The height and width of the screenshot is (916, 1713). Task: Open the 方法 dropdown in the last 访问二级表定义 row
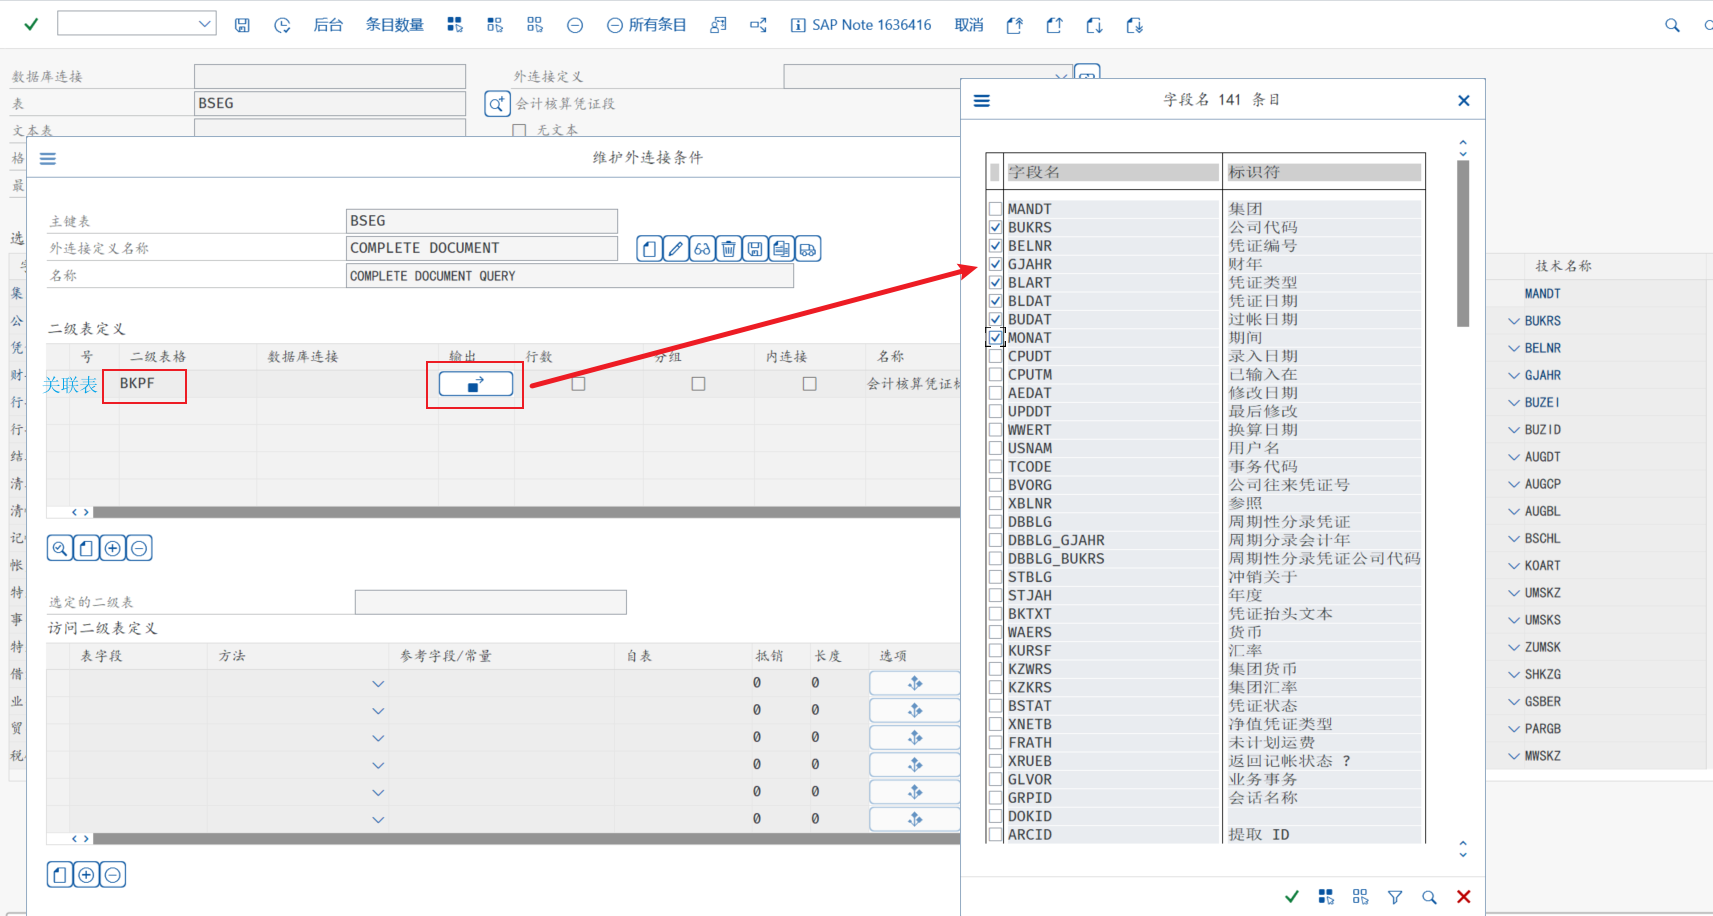click(378, 820)
